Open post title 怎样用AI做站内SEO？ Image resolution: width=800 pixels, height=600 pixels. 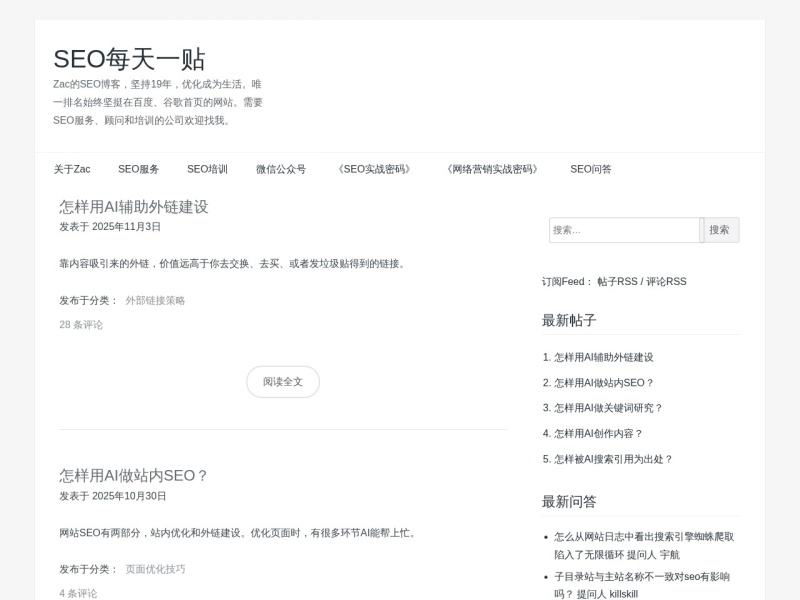click(134, 476)
